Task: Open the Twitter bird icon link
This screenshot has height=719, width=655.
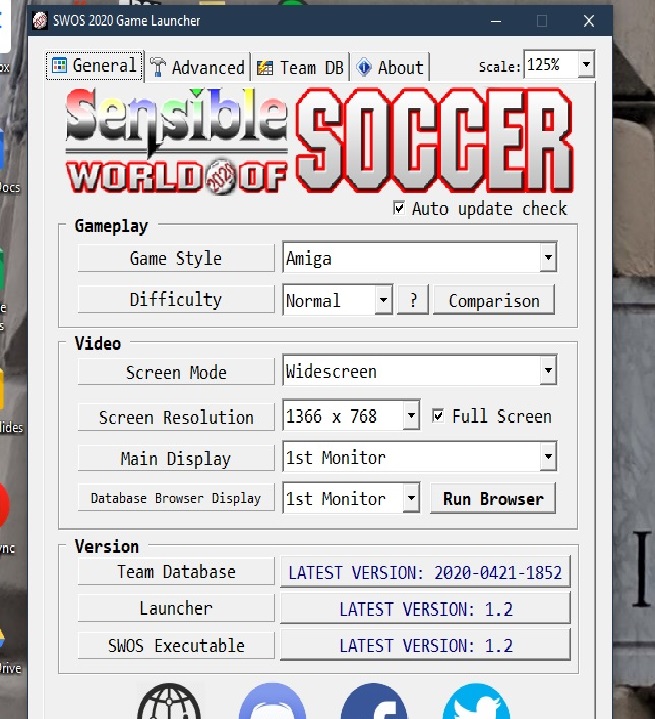Action: 476,703
